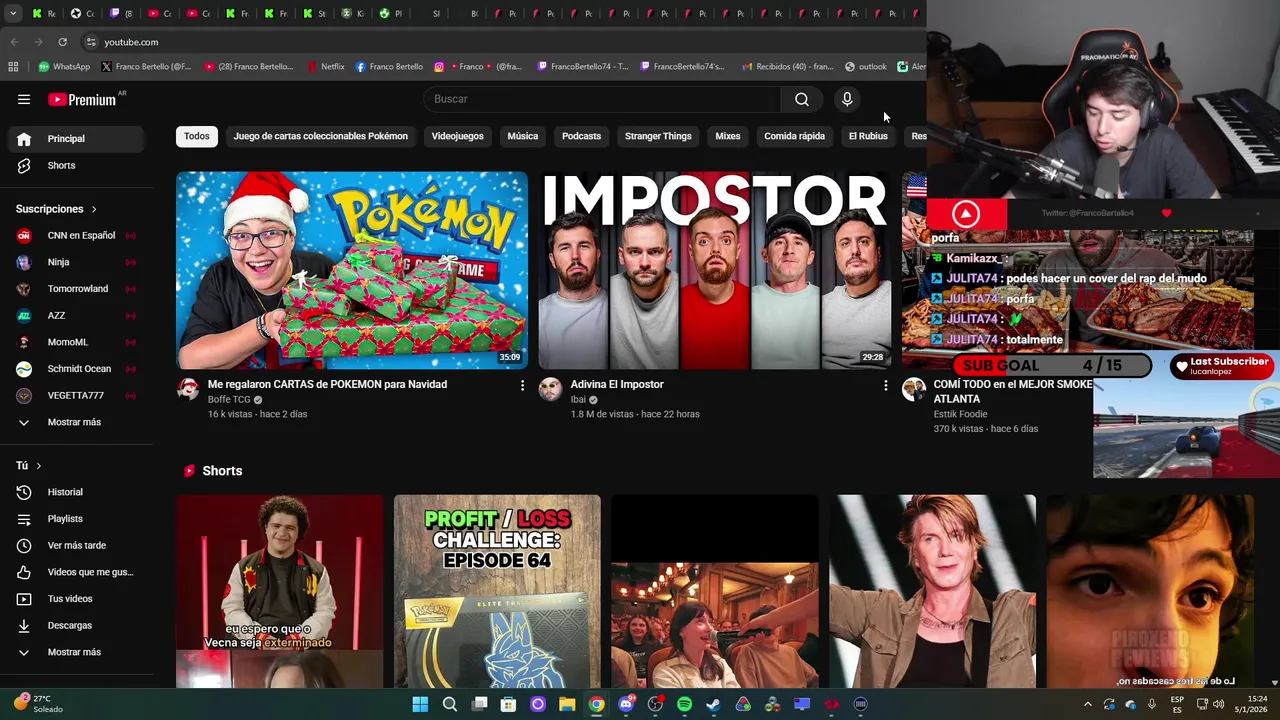The width and height of the screenshot is (1280, 720).
Task: Open the bookmarks apps grid icon
Action: [13, 67]
